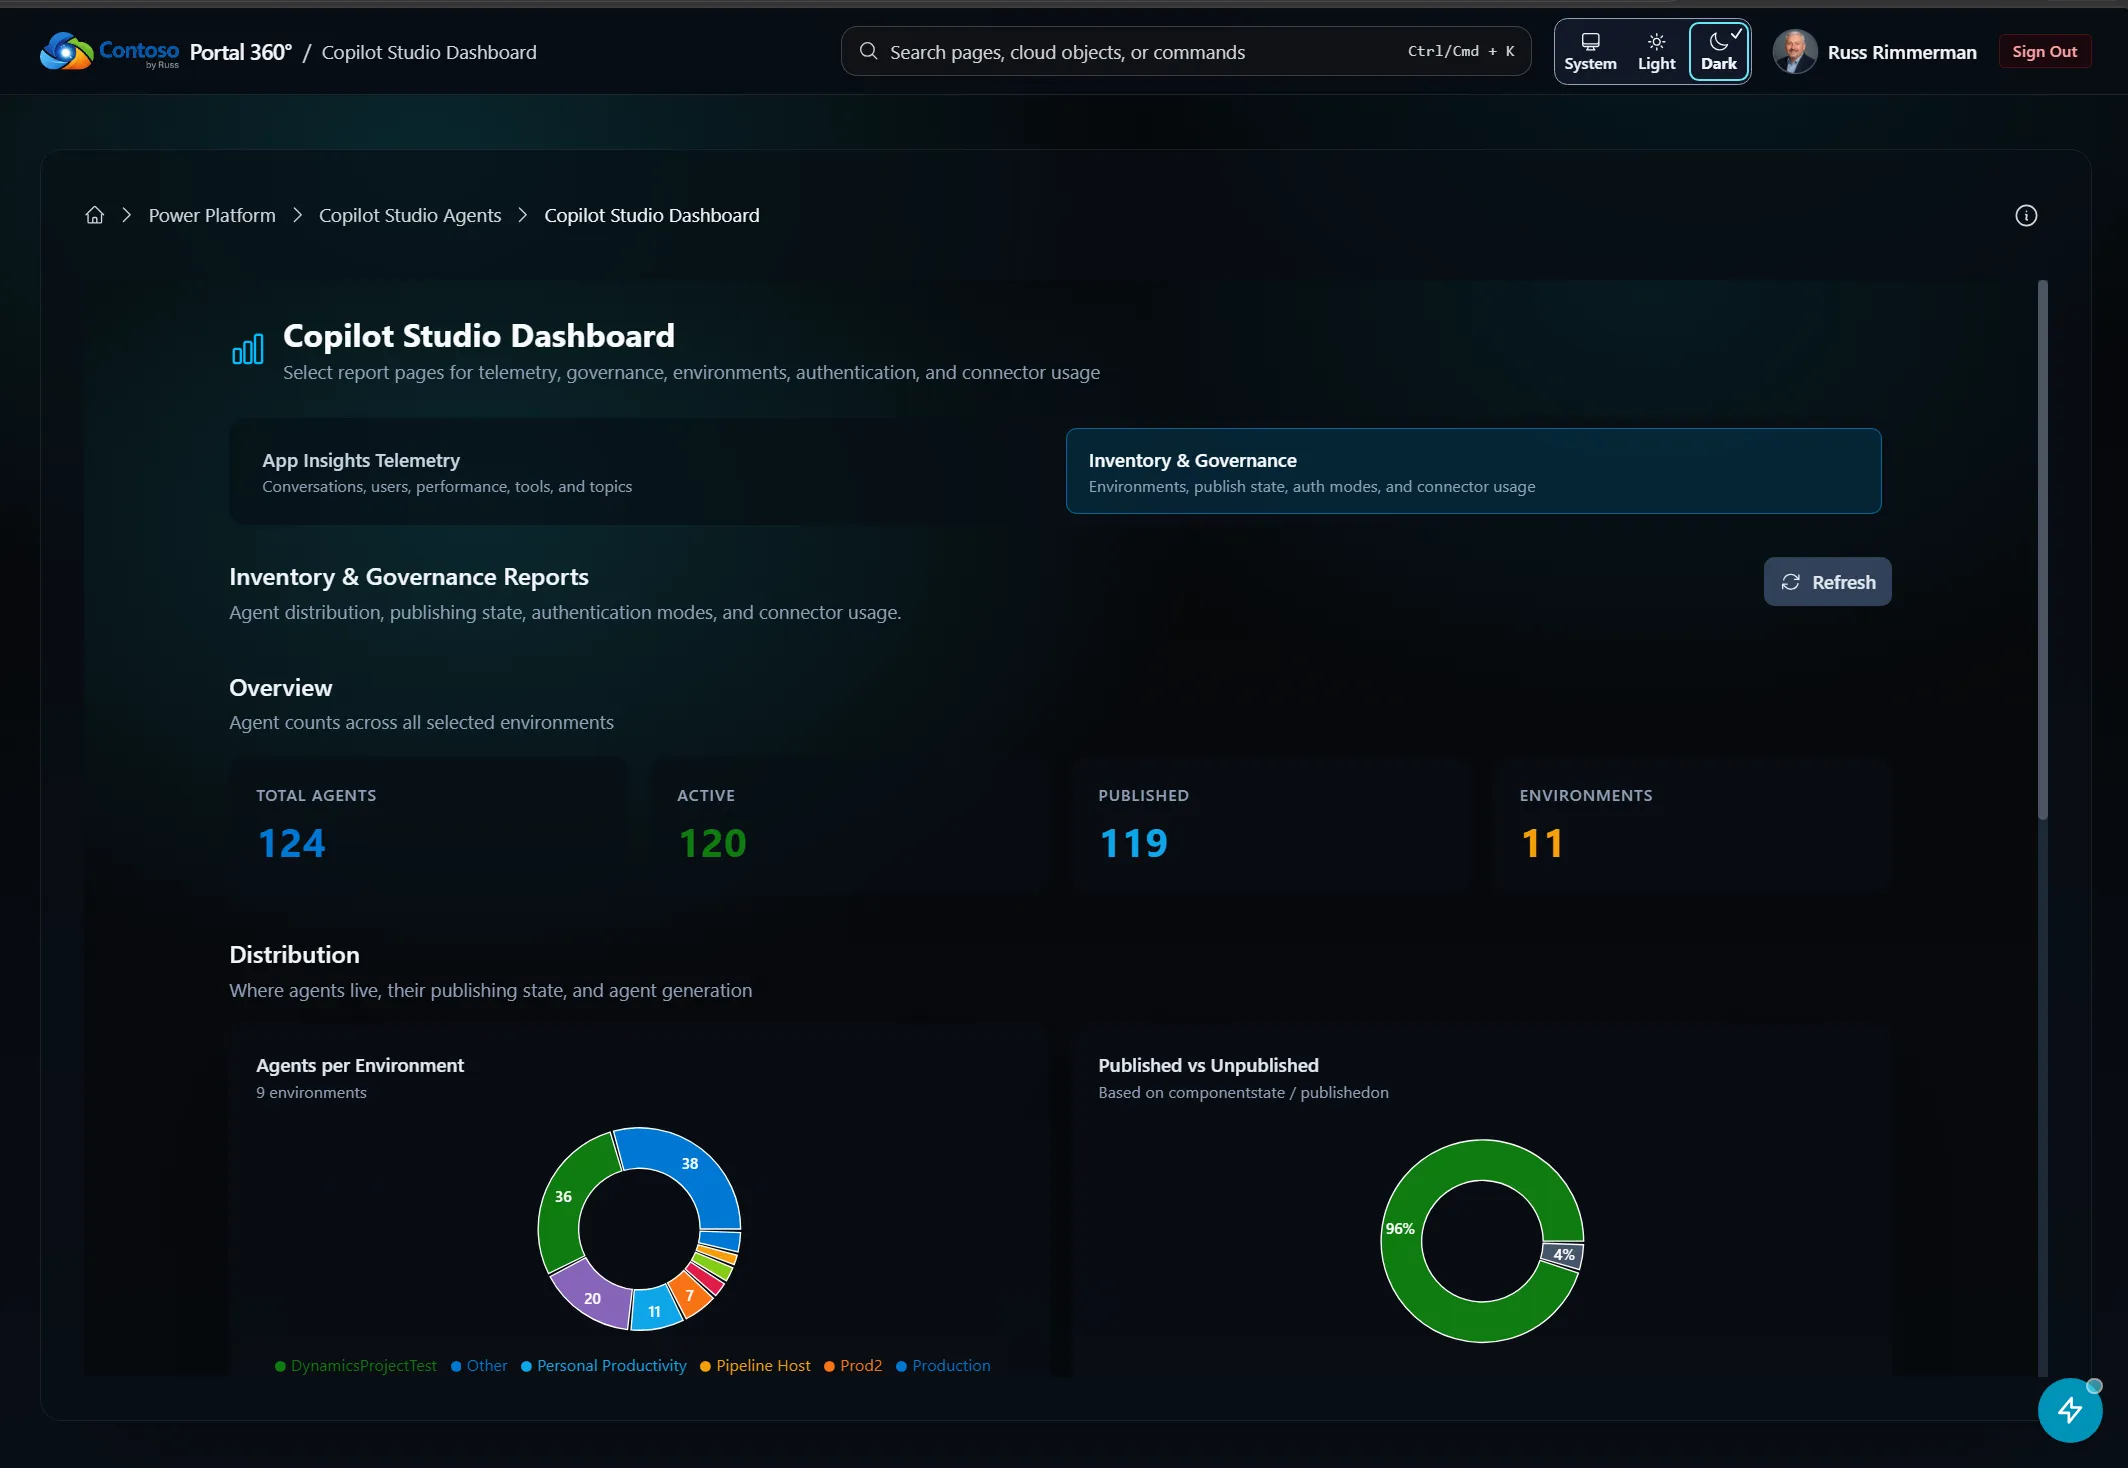The image size is (2128, 1468).
Task: Click the Published 119 card
Action: pyautogui.click(x=1271, y=825)
